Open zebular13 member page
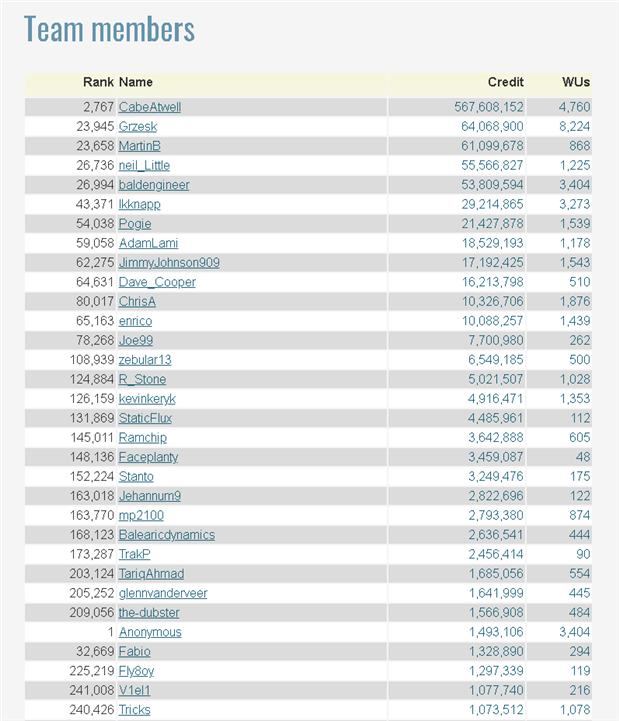This screenshot has width=619, height=721. 145,360
